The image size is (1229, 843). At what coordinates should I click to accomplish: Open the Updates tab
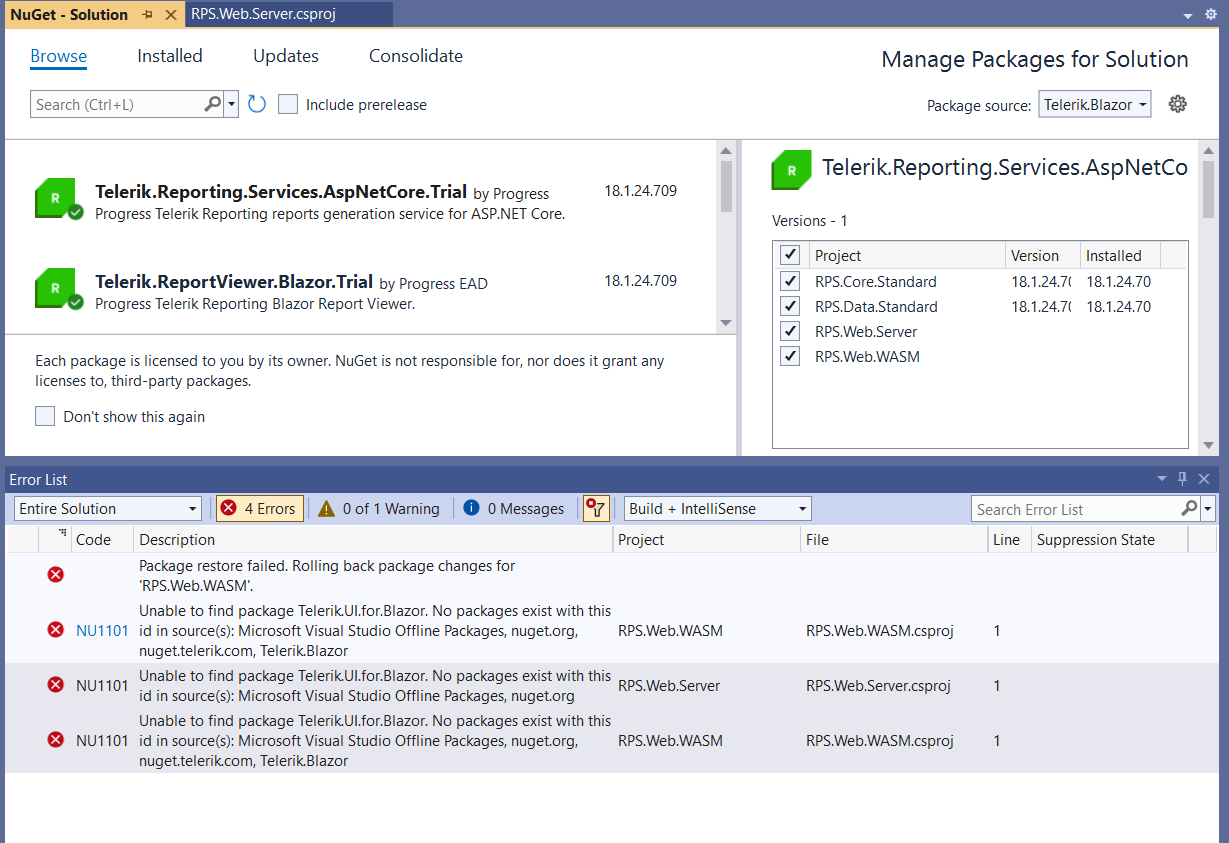click(286, 56)
